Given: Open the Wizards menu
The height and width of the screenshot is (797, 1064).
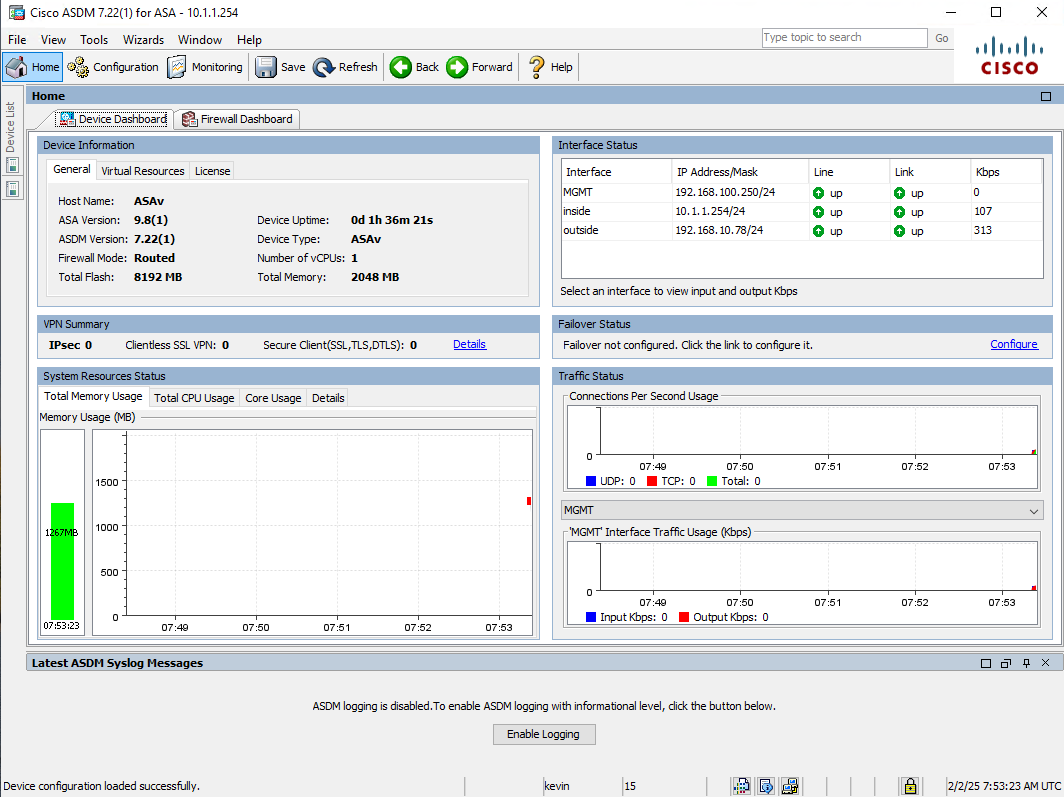Looking at the screenshot, I should (143, 40).
